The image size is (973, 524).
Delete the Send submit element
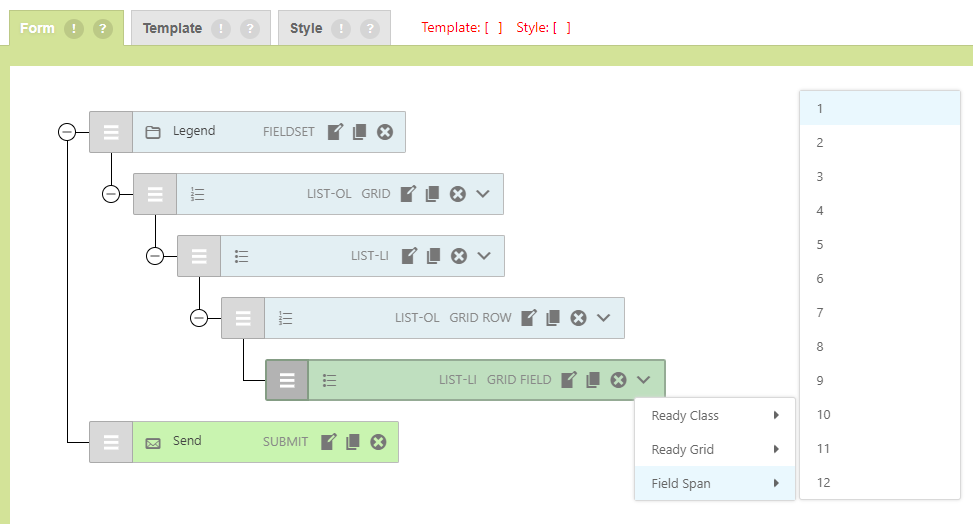[x=378, y=442]
